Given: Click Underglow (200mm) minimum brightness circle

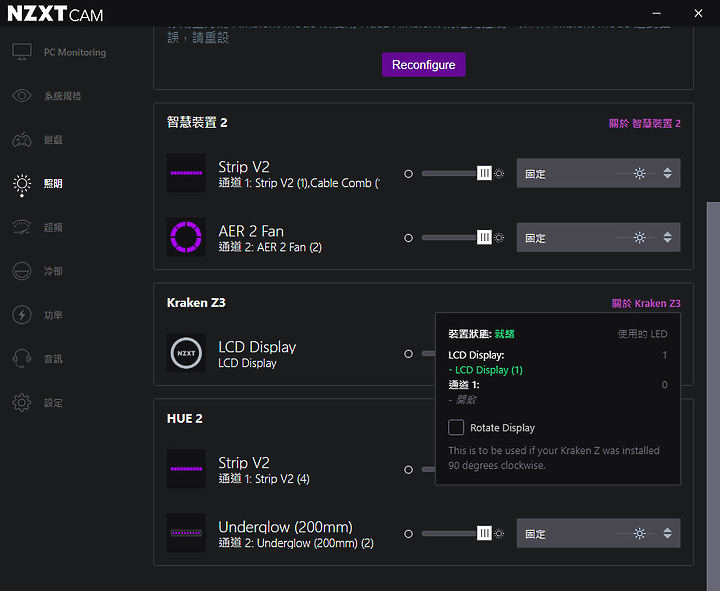Looking at the screenshot, I should pyautogui.click(x=408, y=534).
